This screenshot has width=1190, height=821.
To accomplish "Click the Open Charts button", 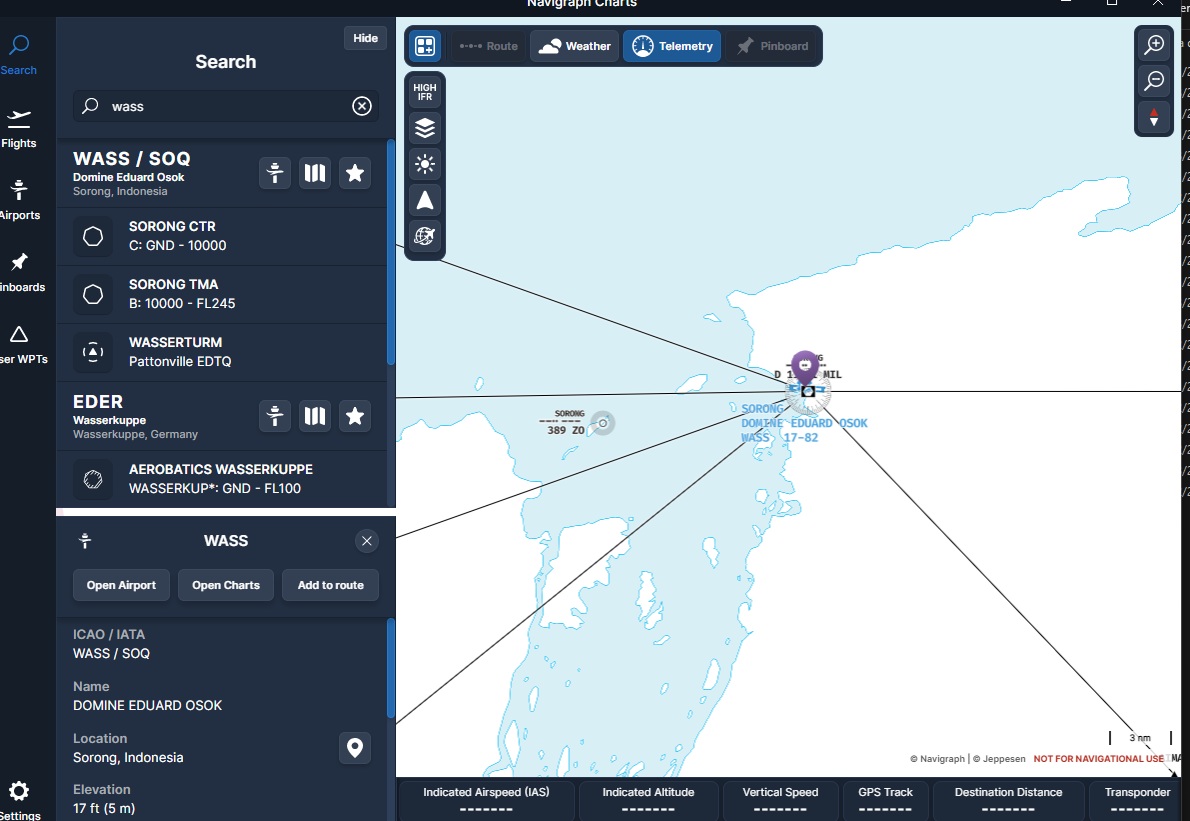I will pyautogui.click(x=226, y=585).
